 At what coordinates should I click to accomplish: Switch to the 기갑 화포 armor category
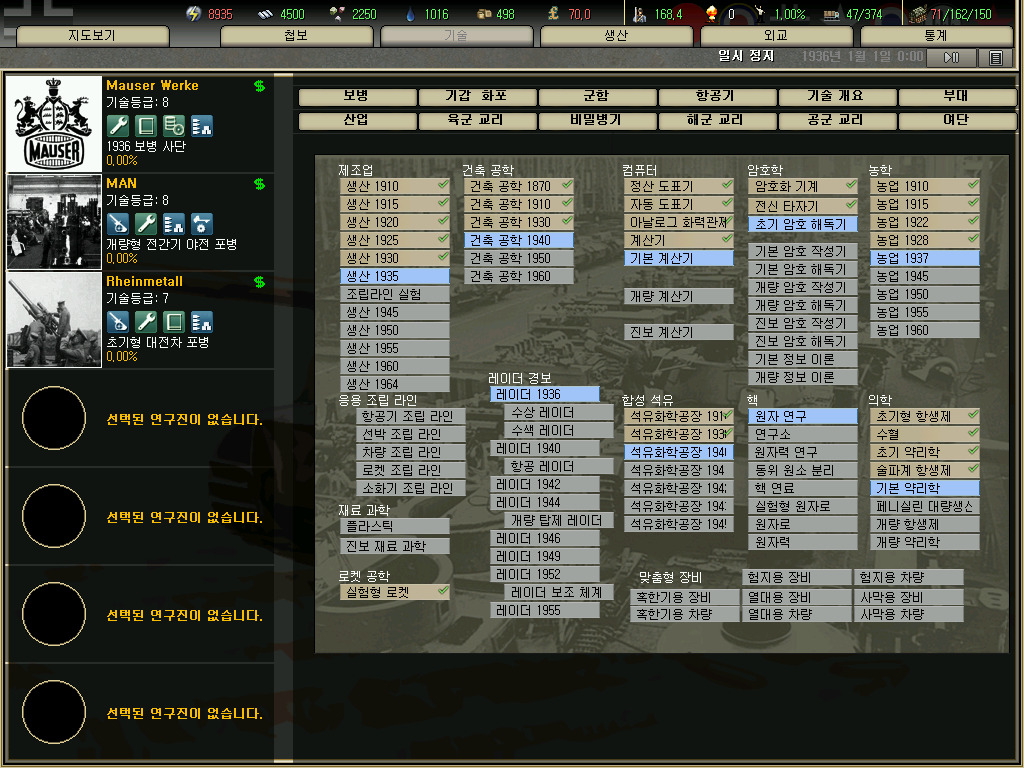pos(477,97)
